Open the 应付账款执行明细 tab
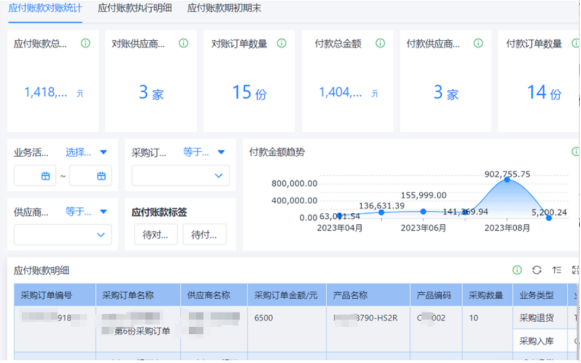 (135, 8)
